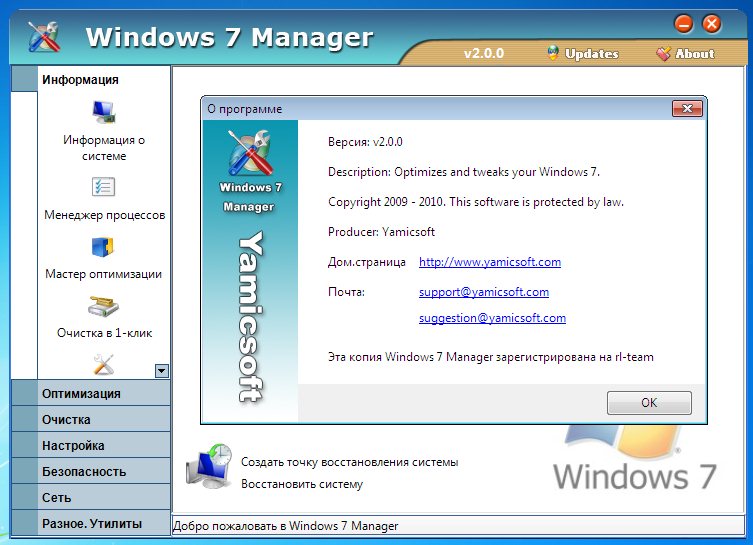Click the Очистка в 1-клик icon
The image size is (753, 545).
click(104, 305)
